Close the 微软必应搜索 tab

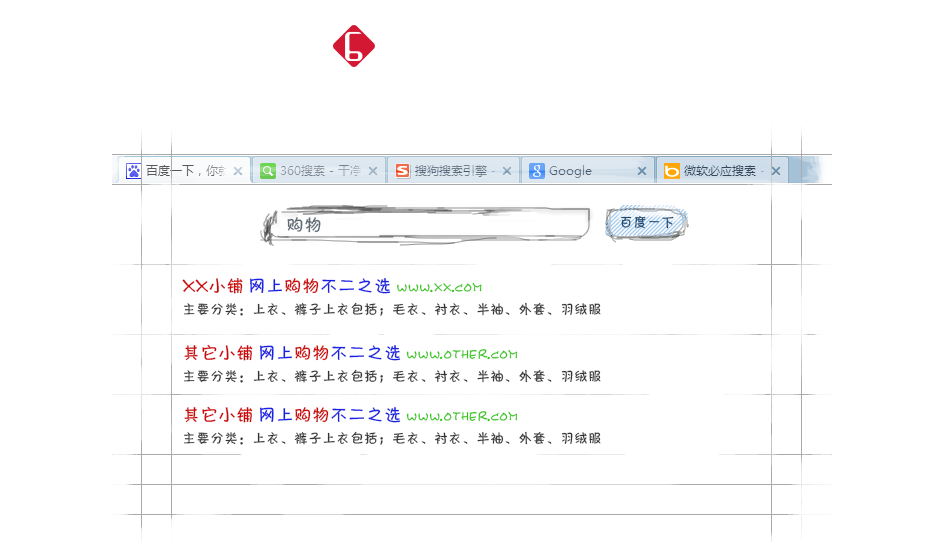[776, 171]
